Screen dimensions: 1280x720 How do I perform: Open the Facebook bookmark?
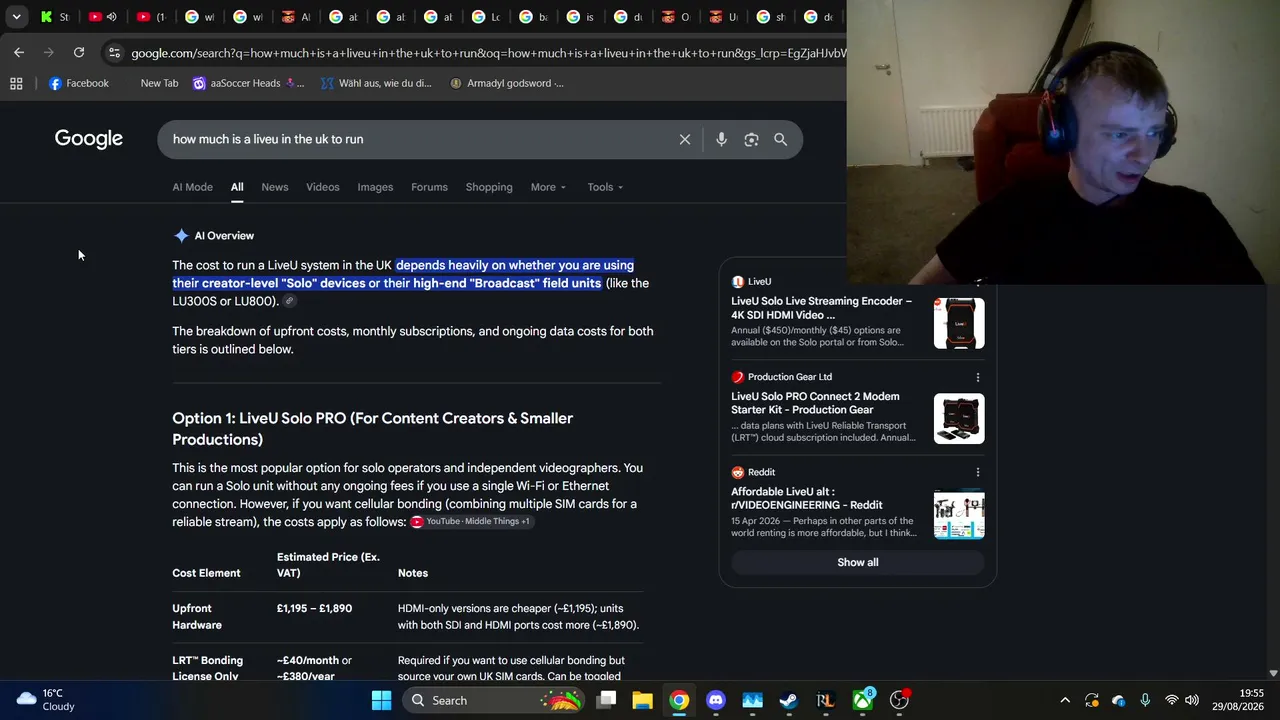pos(78,84)
